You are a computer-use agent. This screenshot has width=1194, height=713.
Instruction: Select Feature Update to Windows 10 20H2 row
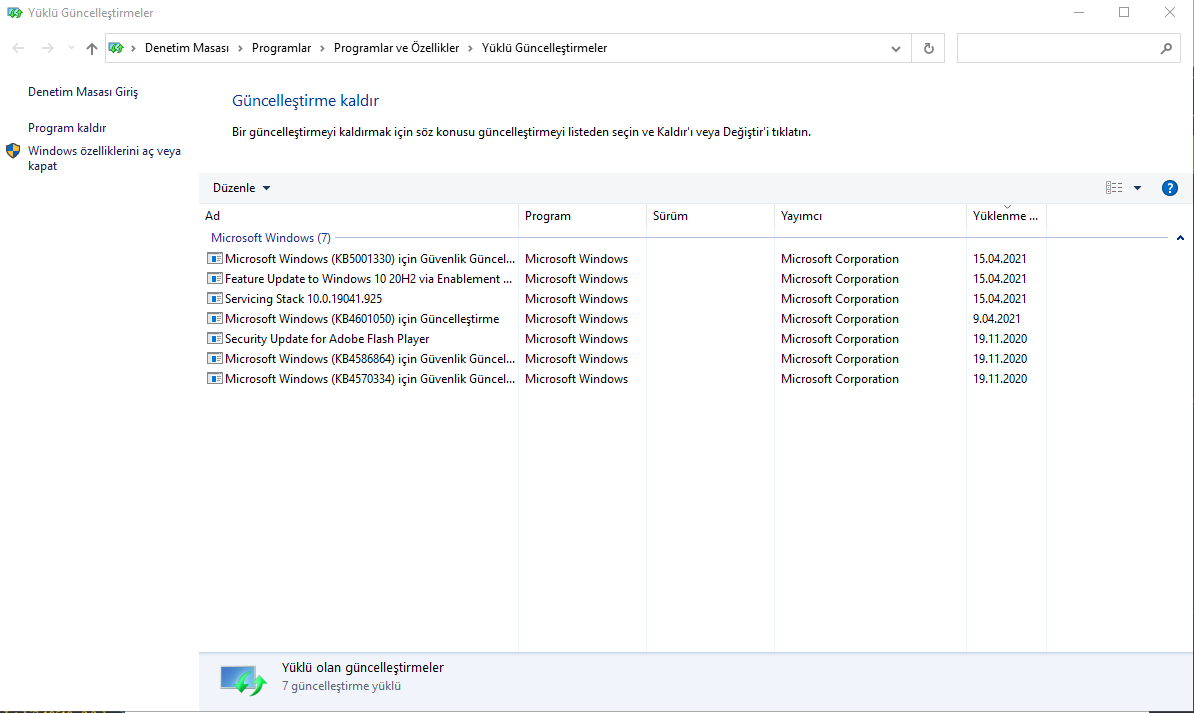[622, 279]
